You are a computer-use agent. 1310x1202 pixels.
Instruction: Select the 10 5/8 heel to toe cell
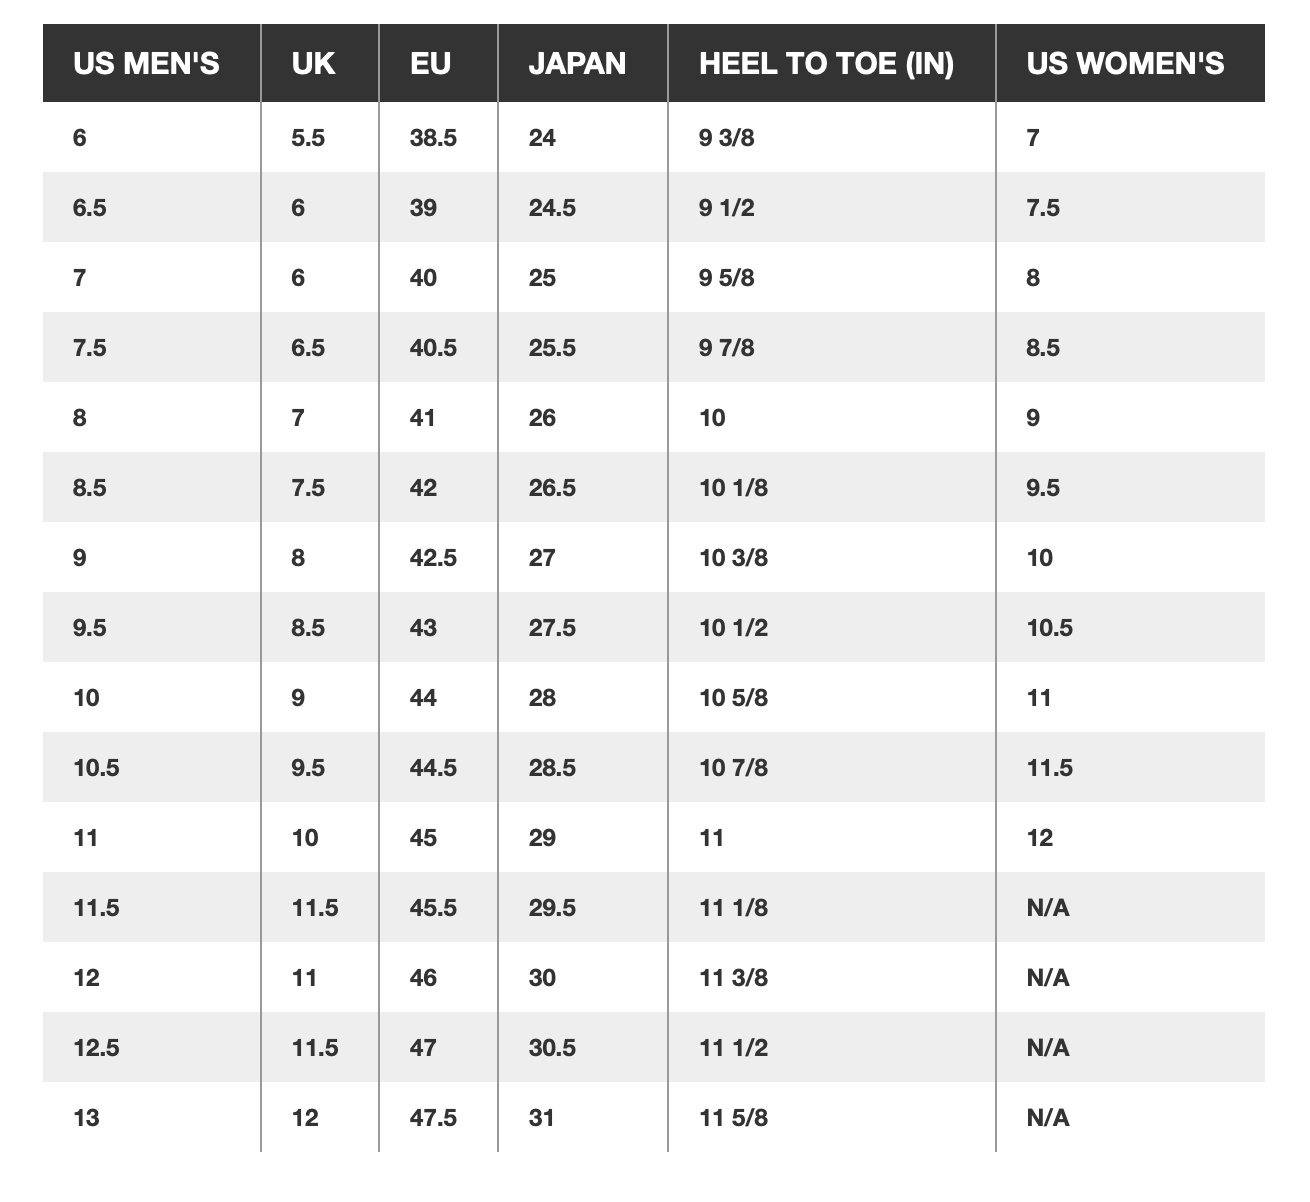point(733,698)
